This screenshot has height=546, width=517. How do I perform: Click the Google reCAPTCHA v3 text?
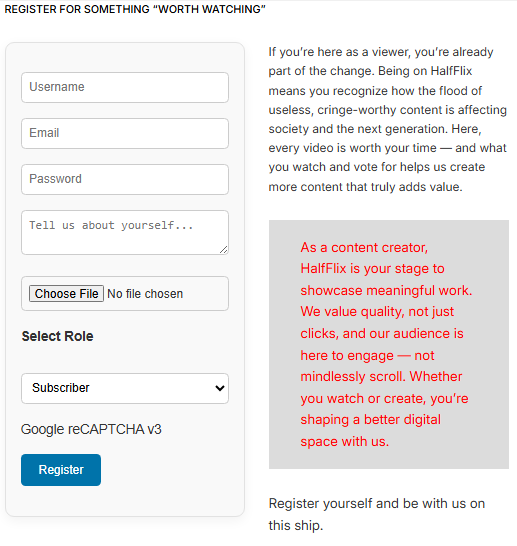(91, 429)
